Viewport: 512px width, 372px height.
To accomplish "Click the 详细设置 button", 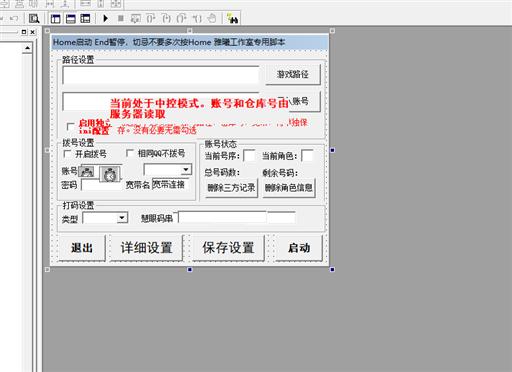I will pyautogui.click(x=147, y=248).
